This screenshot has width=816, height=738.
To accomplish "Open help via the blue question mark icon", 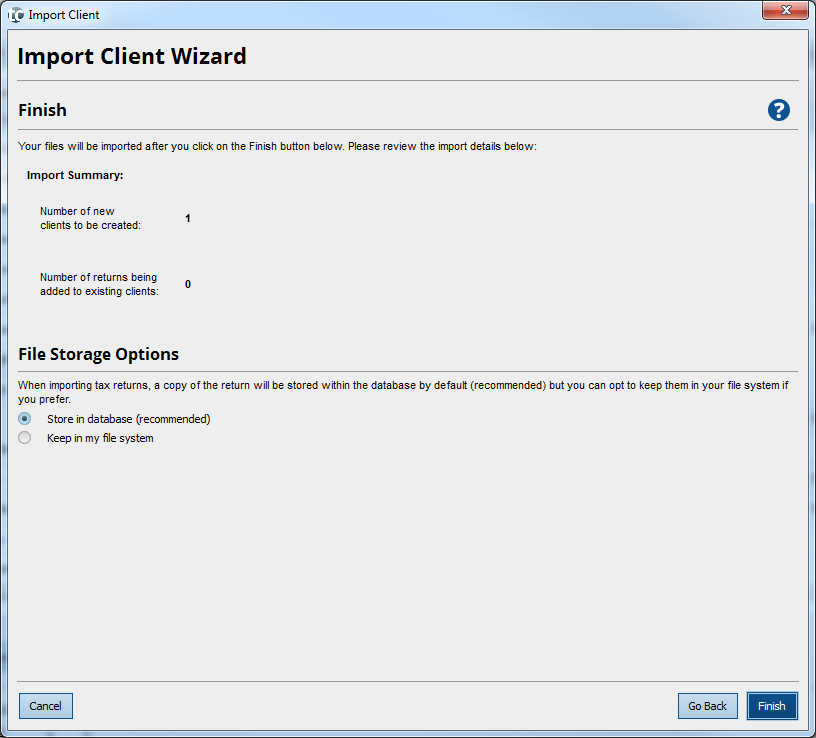I will [779, 110].
